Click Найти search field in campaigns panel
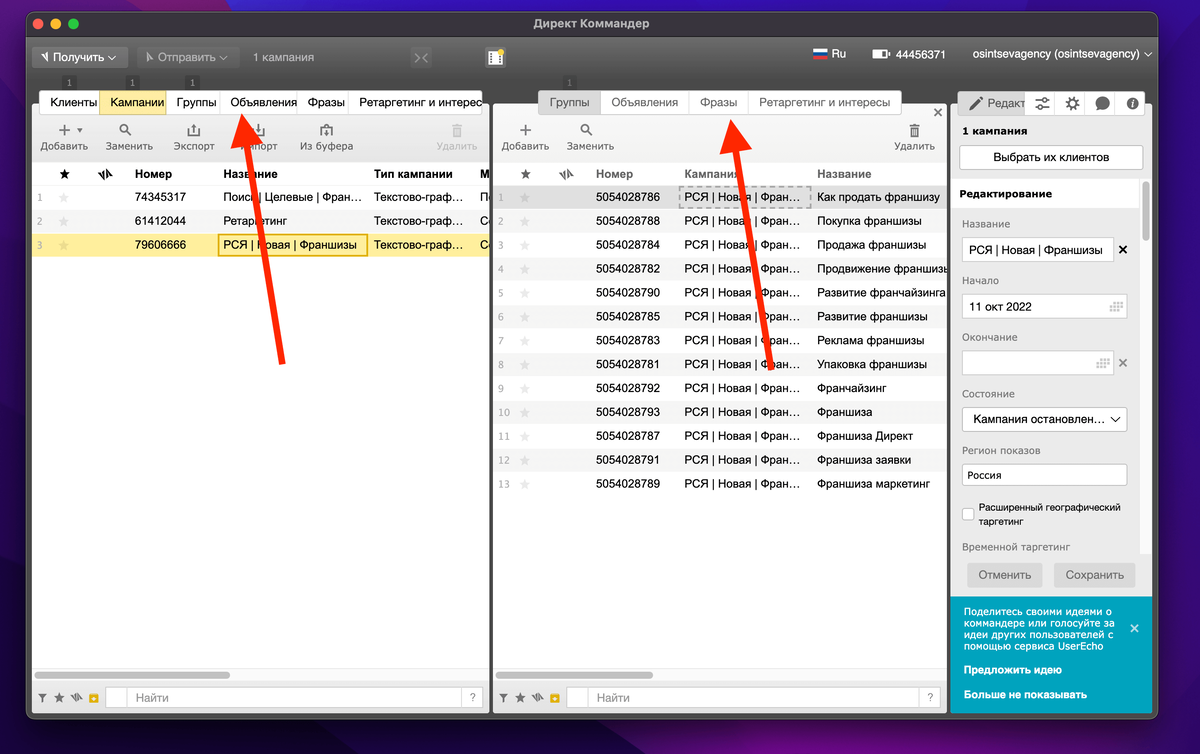Screen dimensions: 1200x754 pyautogui.click(x=296, y=698)
